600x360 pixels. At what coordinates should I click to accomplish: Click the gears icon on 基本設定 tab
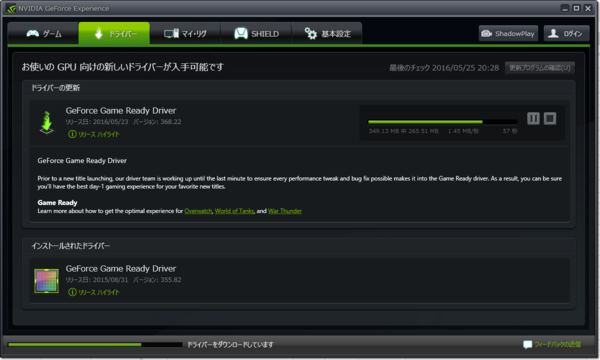[311, 34]
